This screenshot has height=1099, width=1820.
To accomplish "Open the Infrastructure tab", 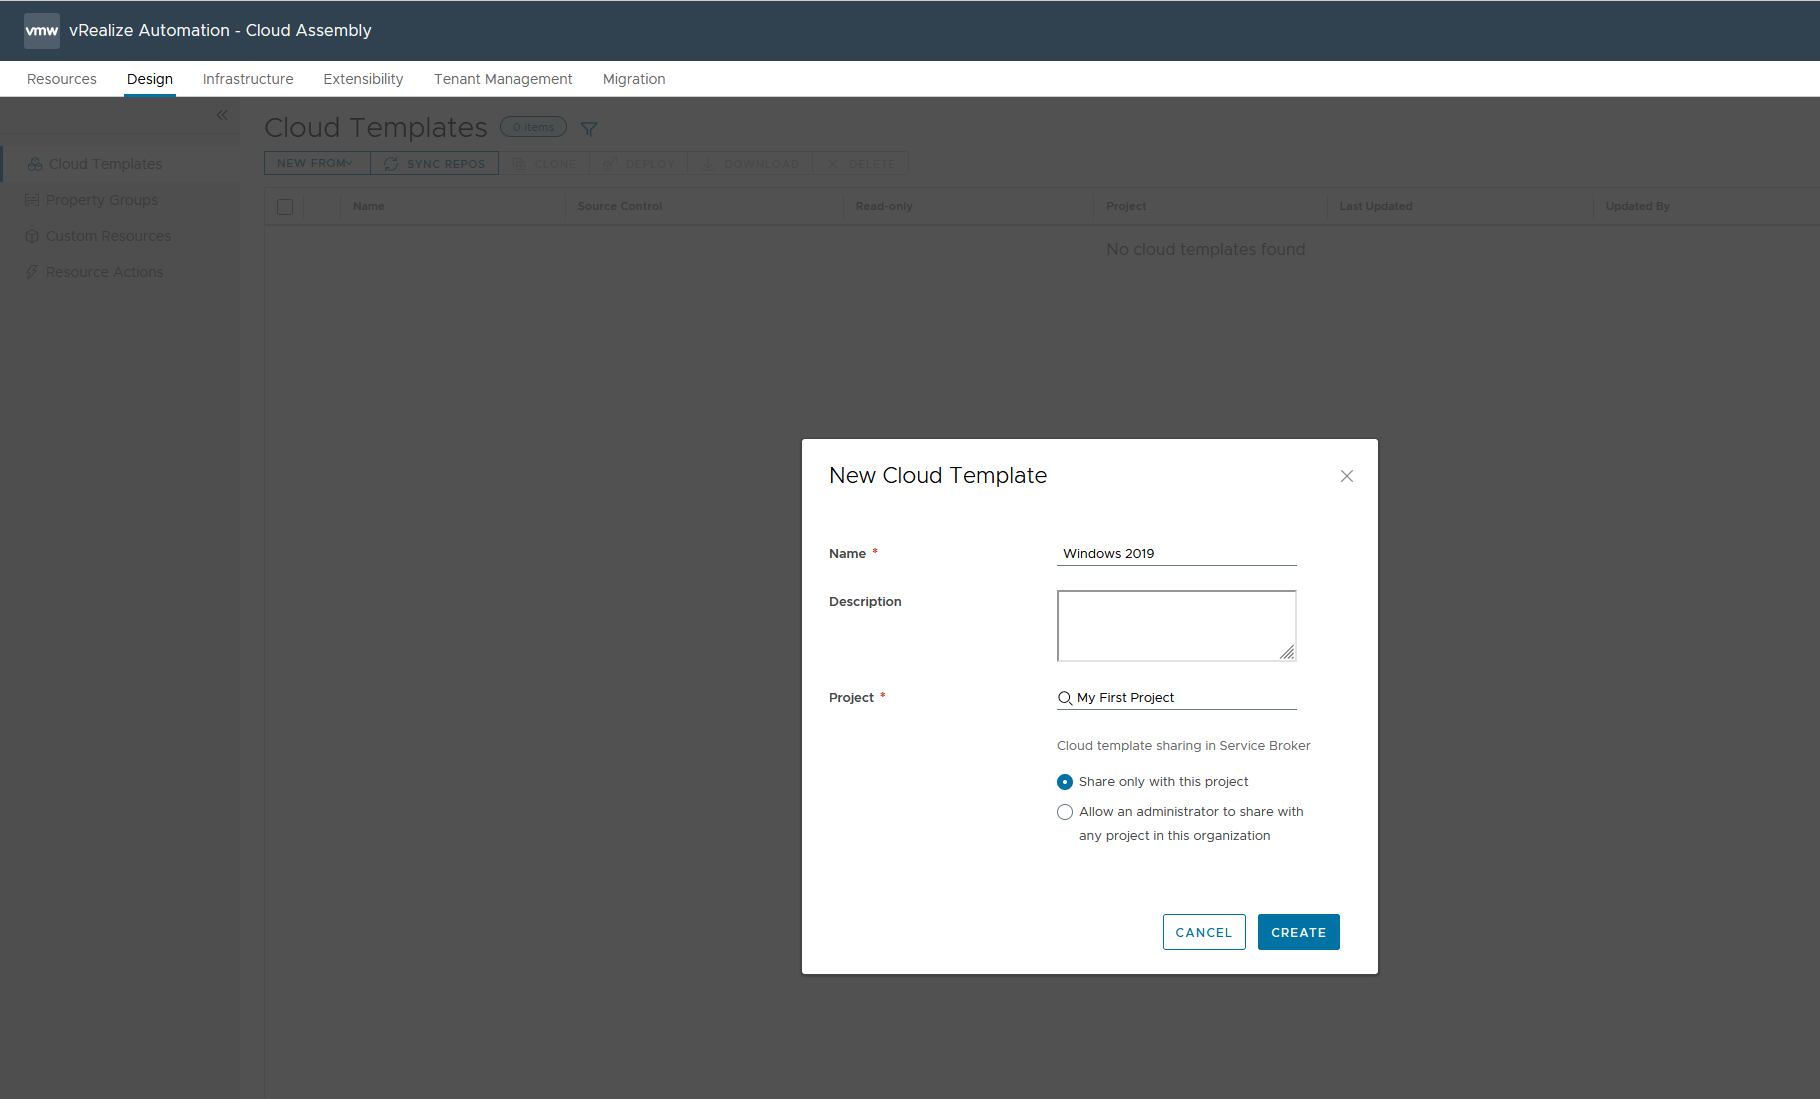I will click(248, 79).
